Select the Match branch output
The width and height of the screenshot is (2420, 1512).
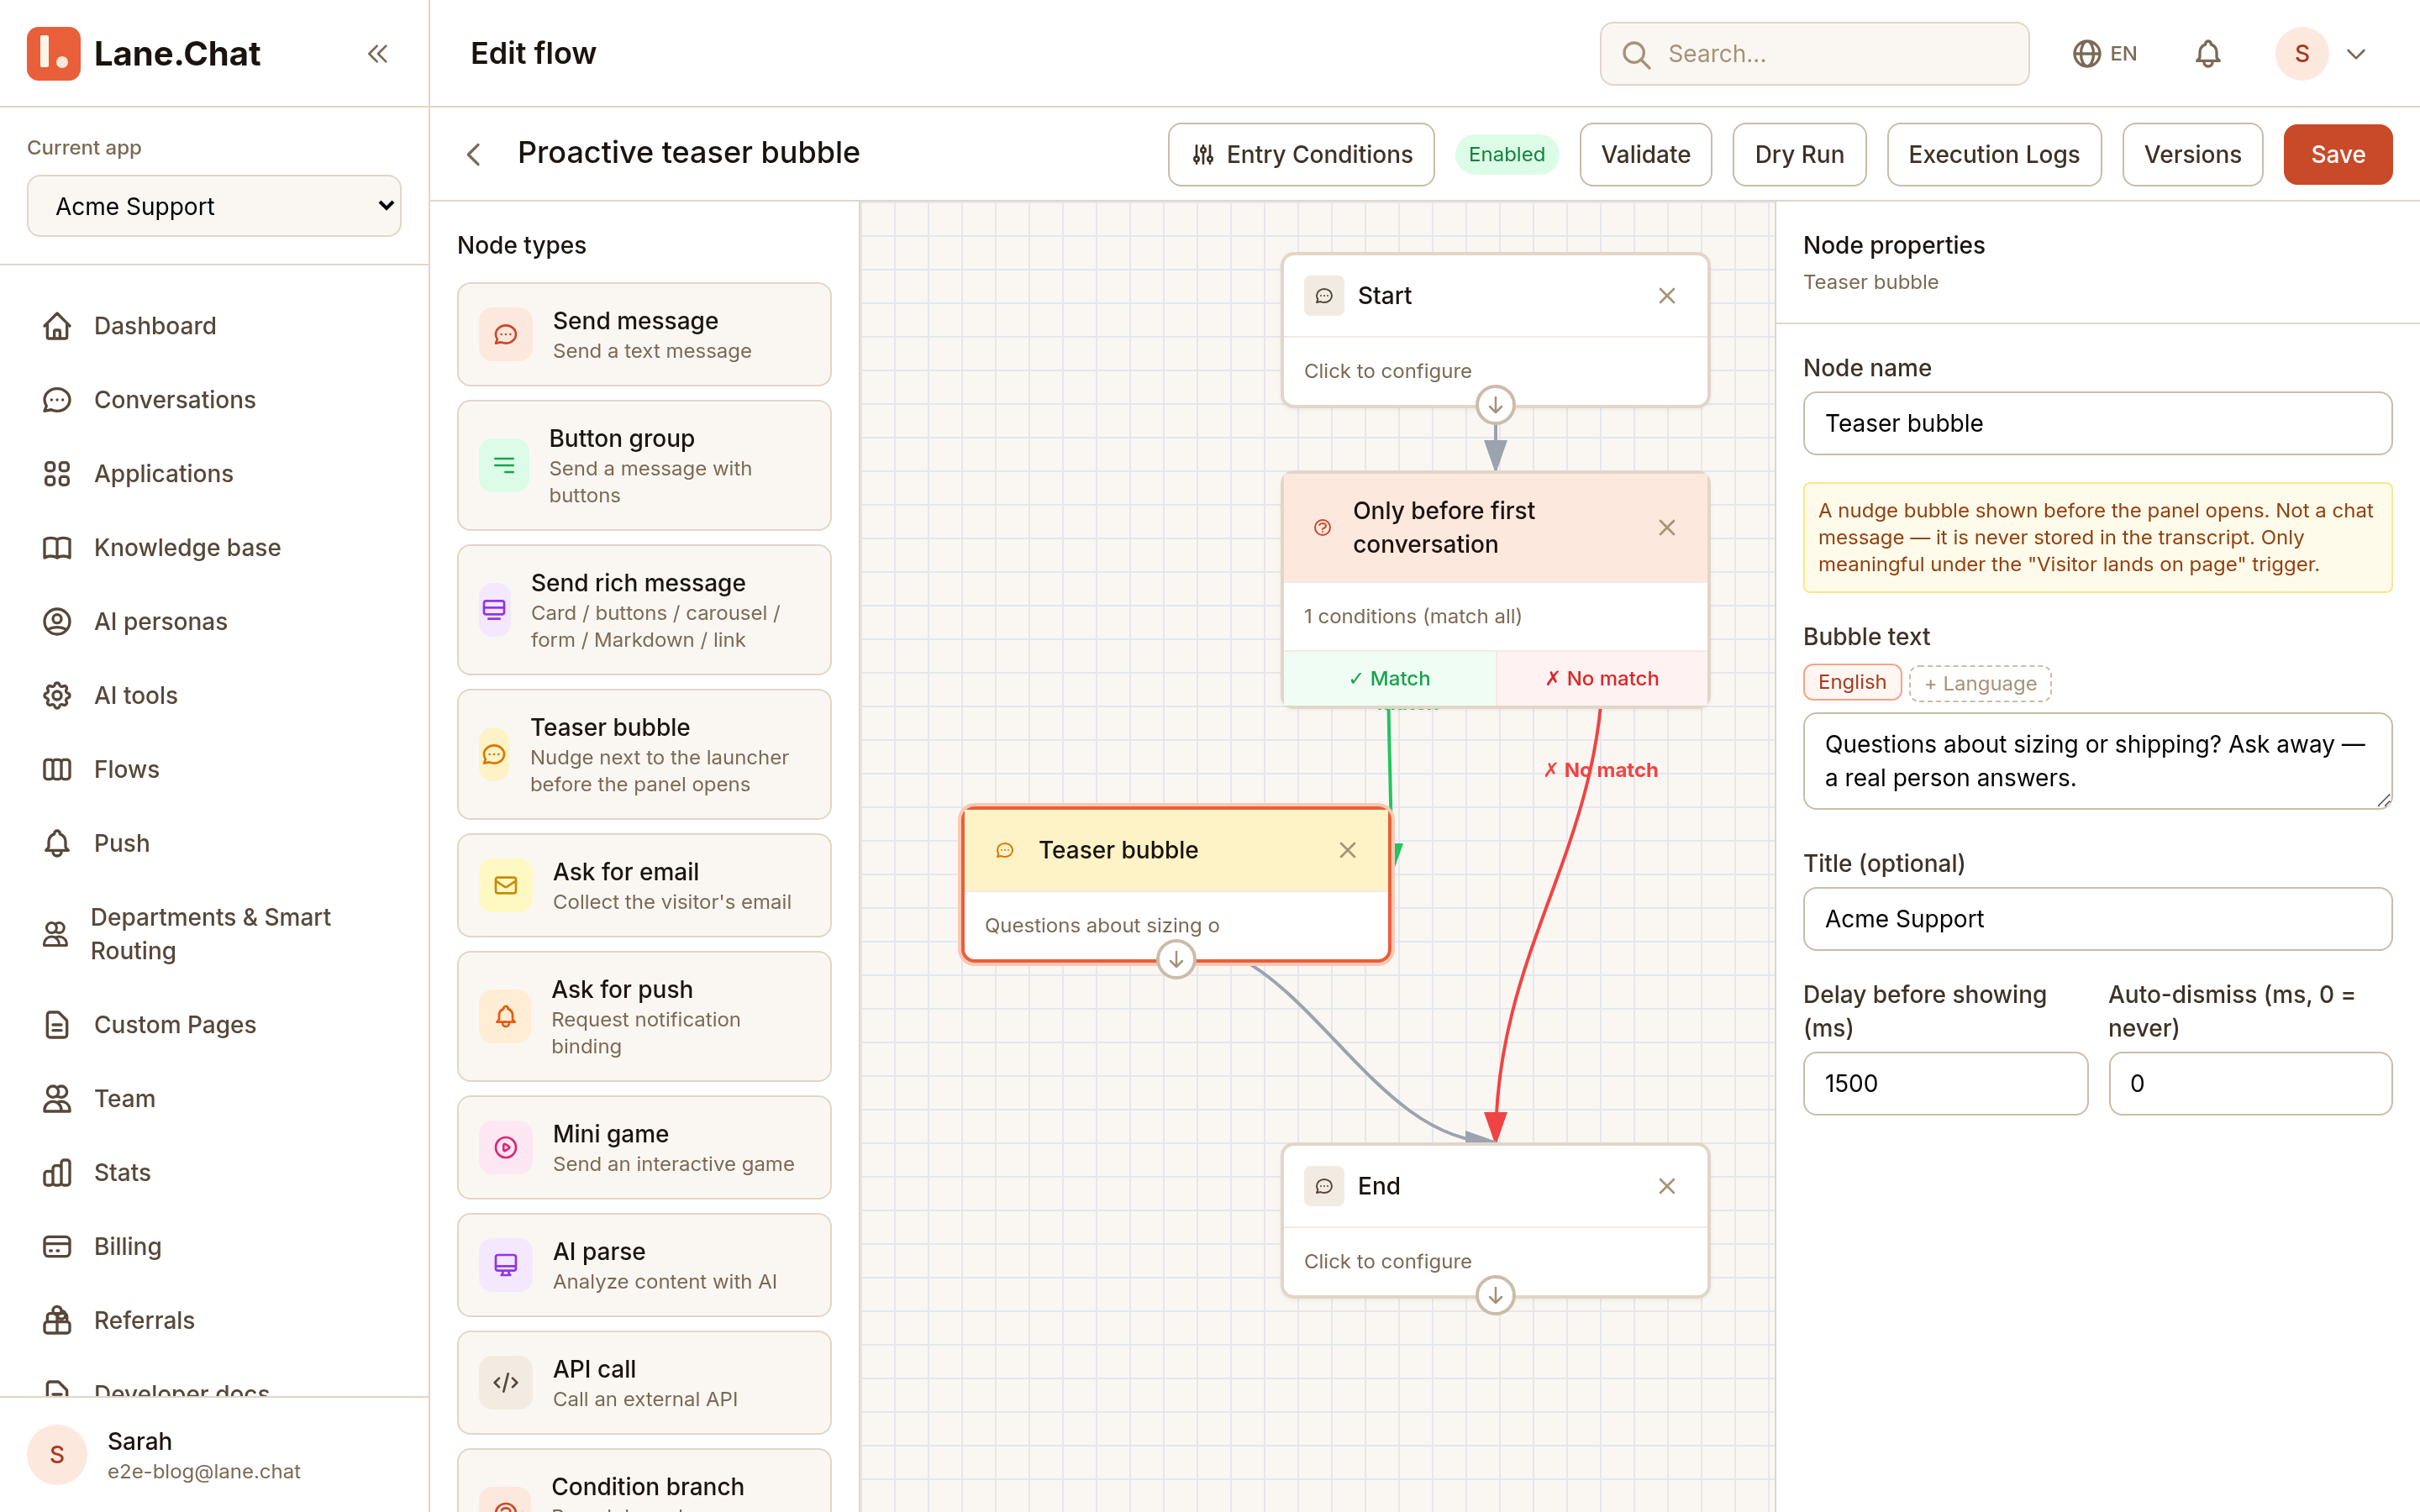click(1389, 678)
